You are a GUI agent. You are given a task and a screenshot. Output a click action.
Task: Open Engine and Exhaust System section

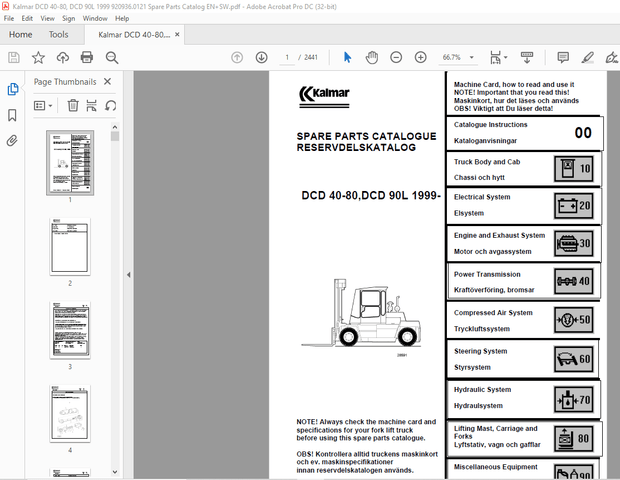[524, 244]
